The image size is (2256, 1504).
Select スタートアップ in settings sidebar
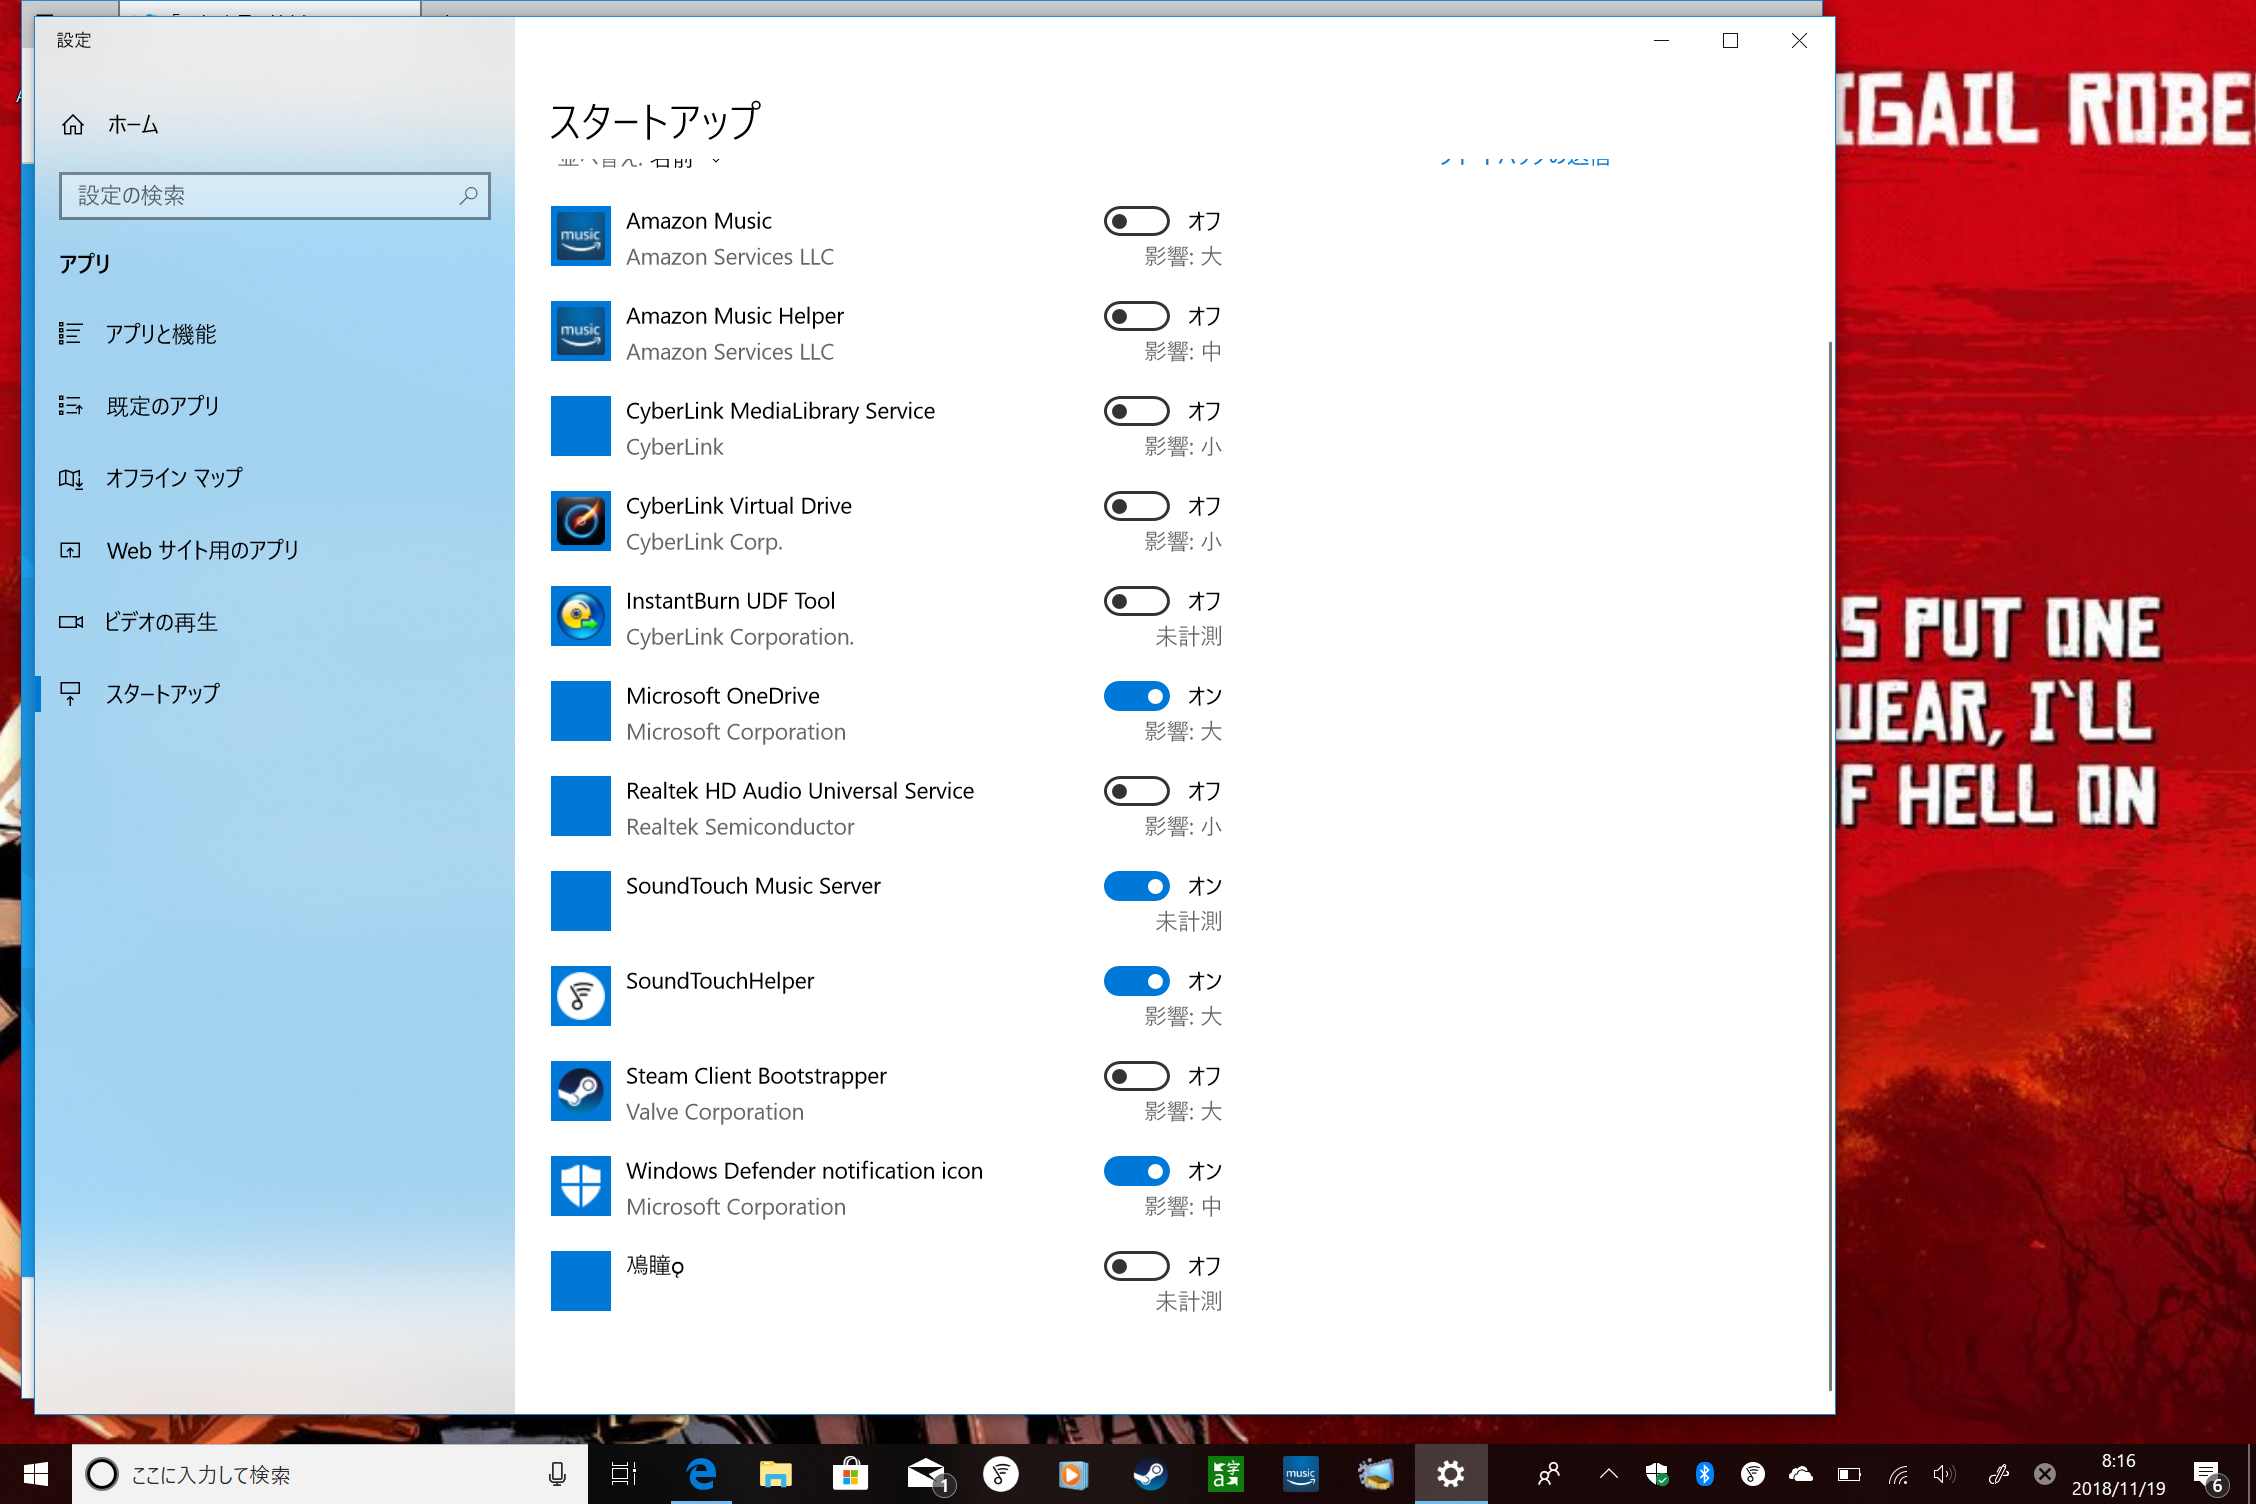(275, 694)
